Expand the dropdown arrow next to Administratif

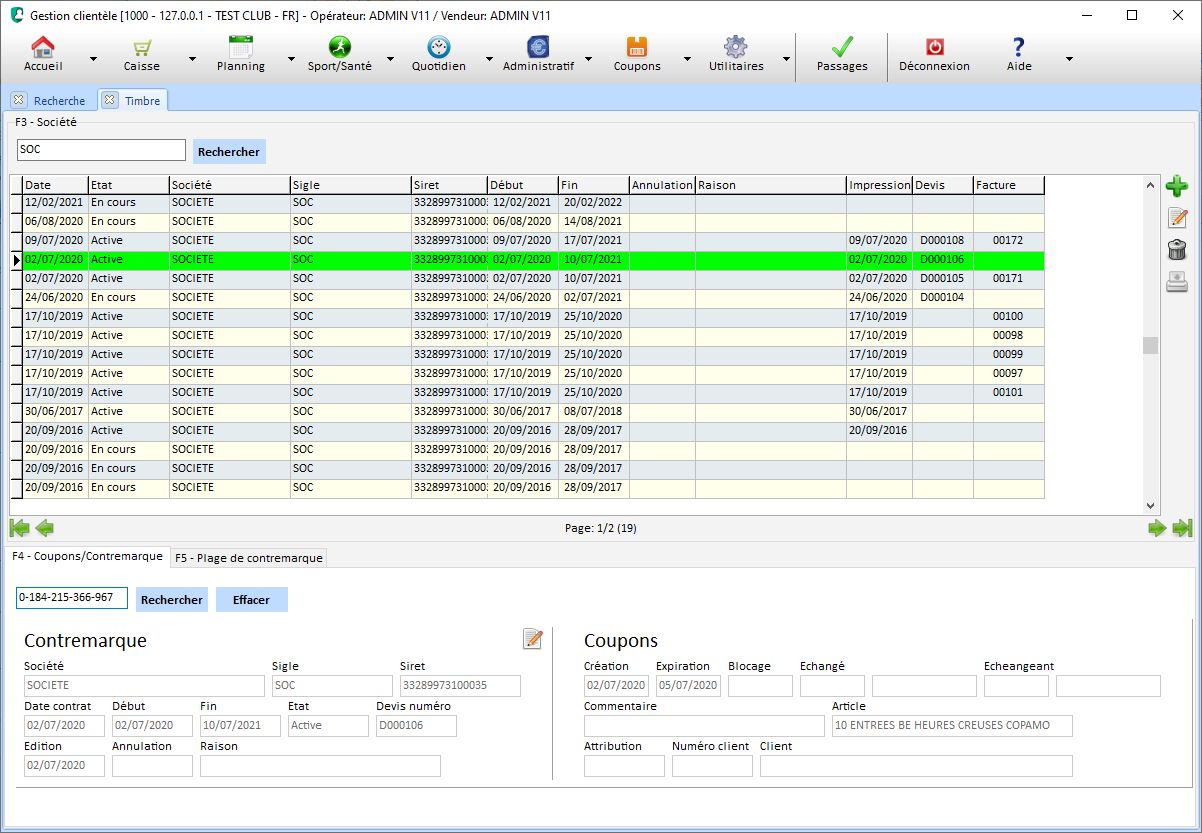[587, 59]
